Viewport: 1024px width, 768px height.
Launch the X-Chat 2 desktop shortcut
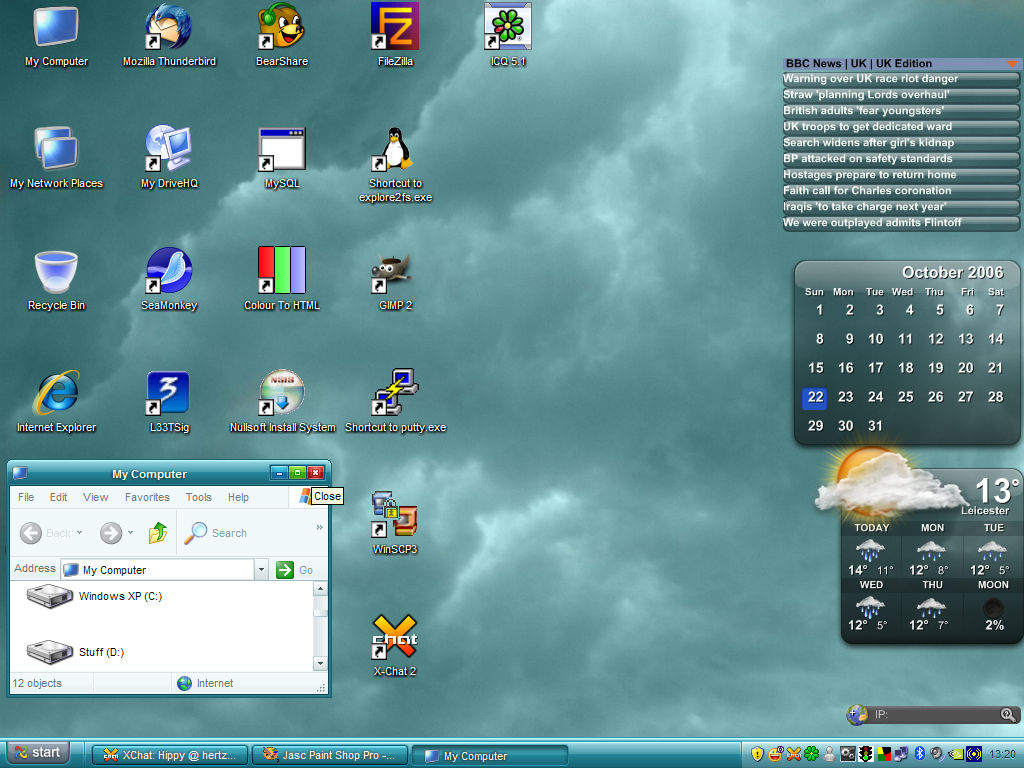click(394, 645)
